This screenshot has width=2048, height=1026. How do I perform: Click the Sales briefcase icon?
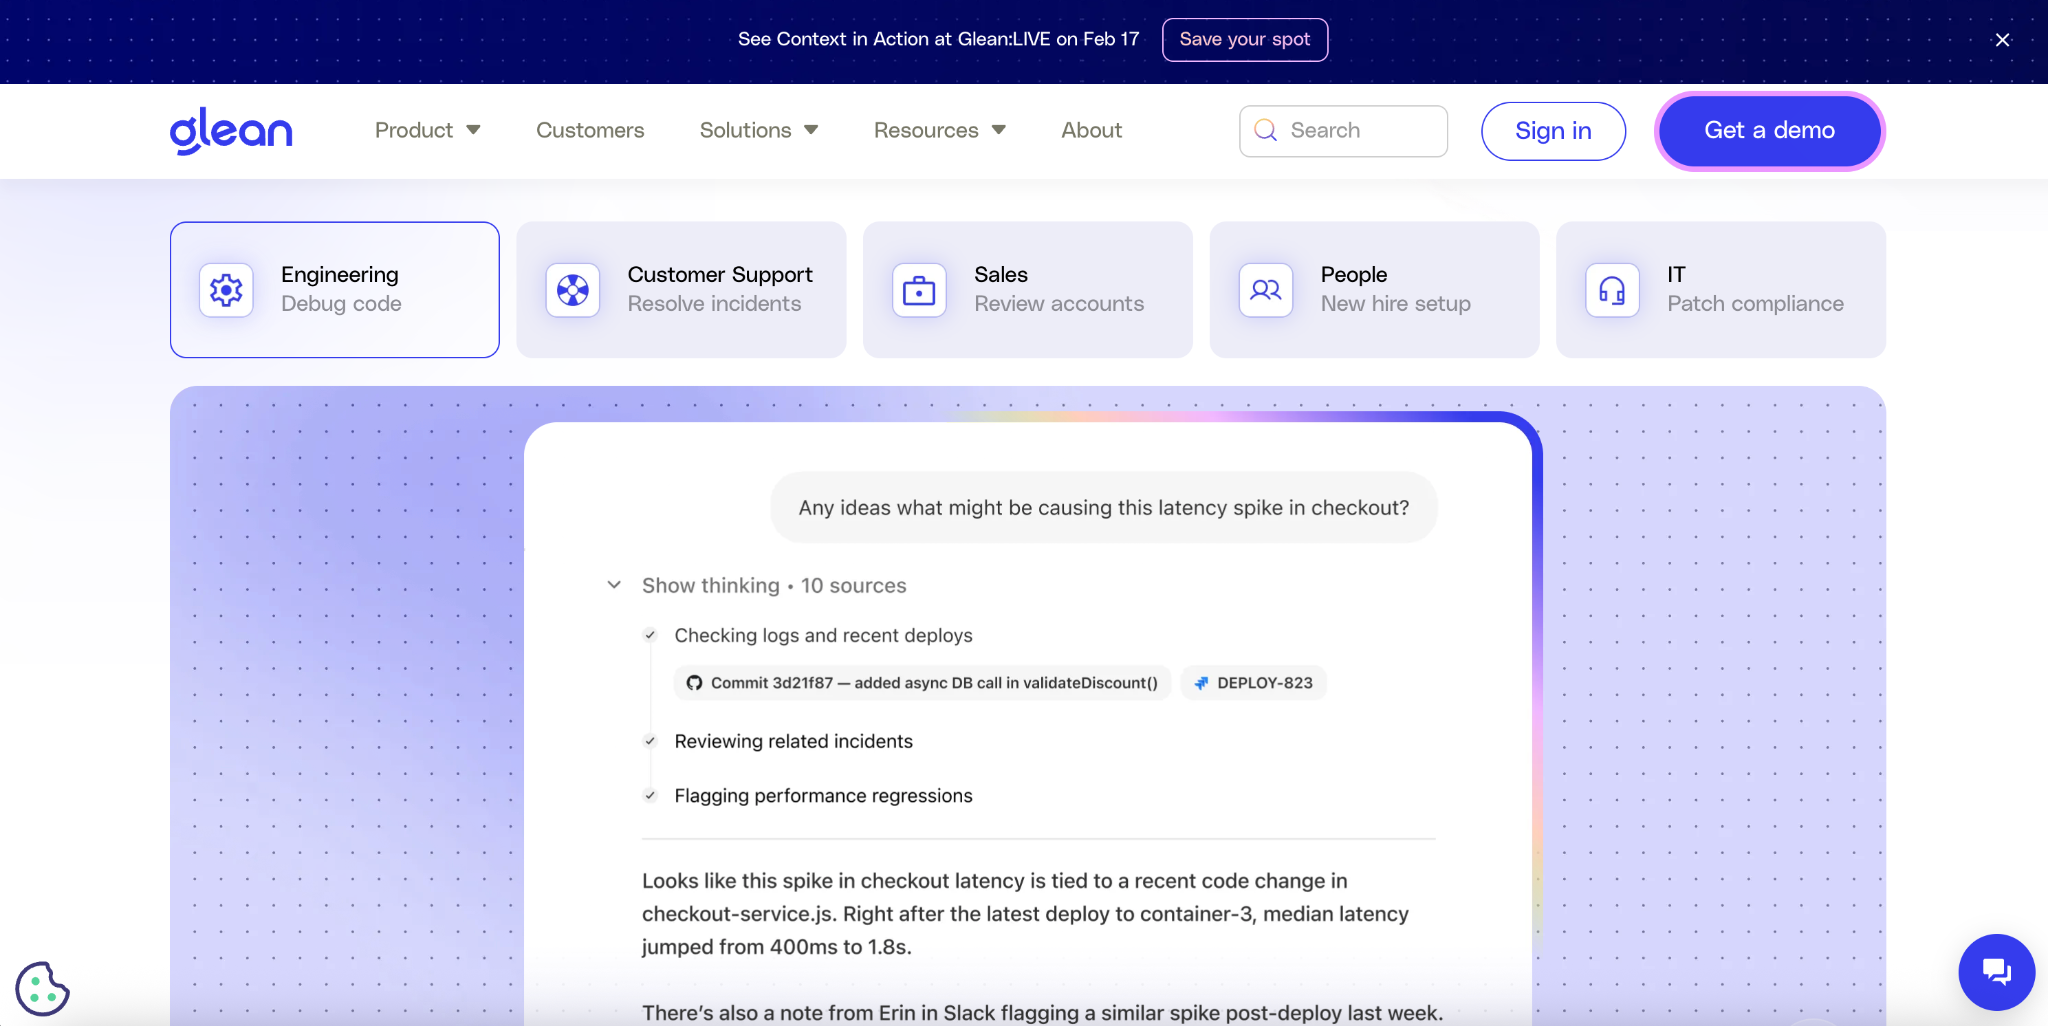tap(919, 290)
